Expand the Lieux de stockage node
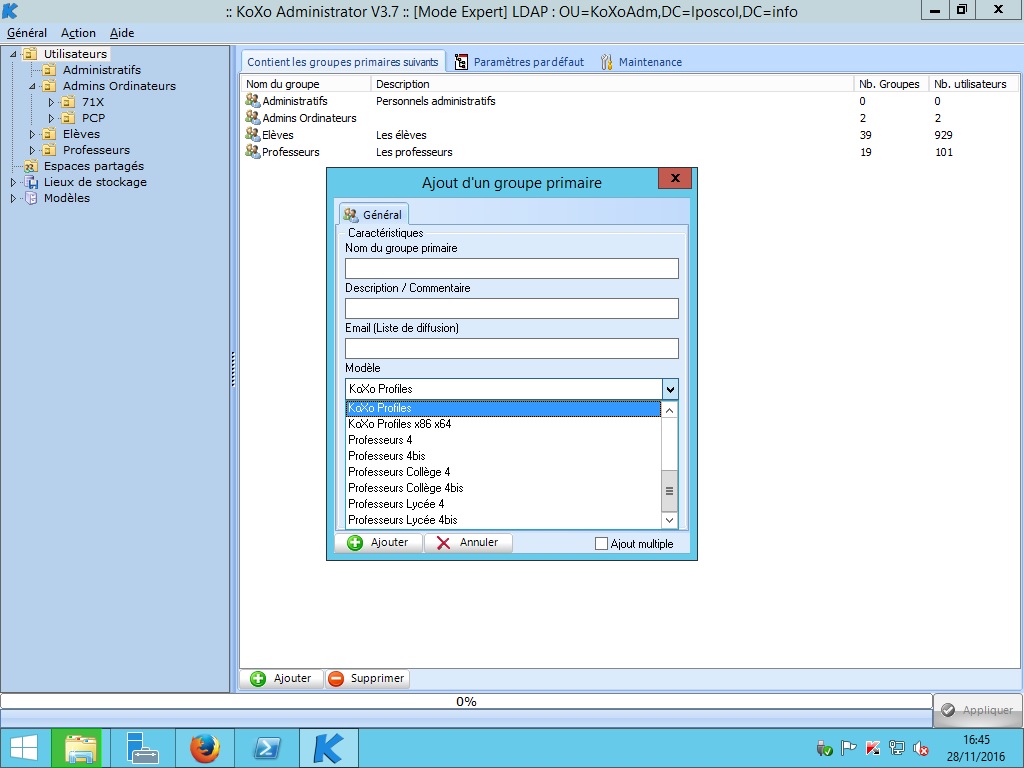This screenshot has height=768, width=1024. [x=13, y=182]
